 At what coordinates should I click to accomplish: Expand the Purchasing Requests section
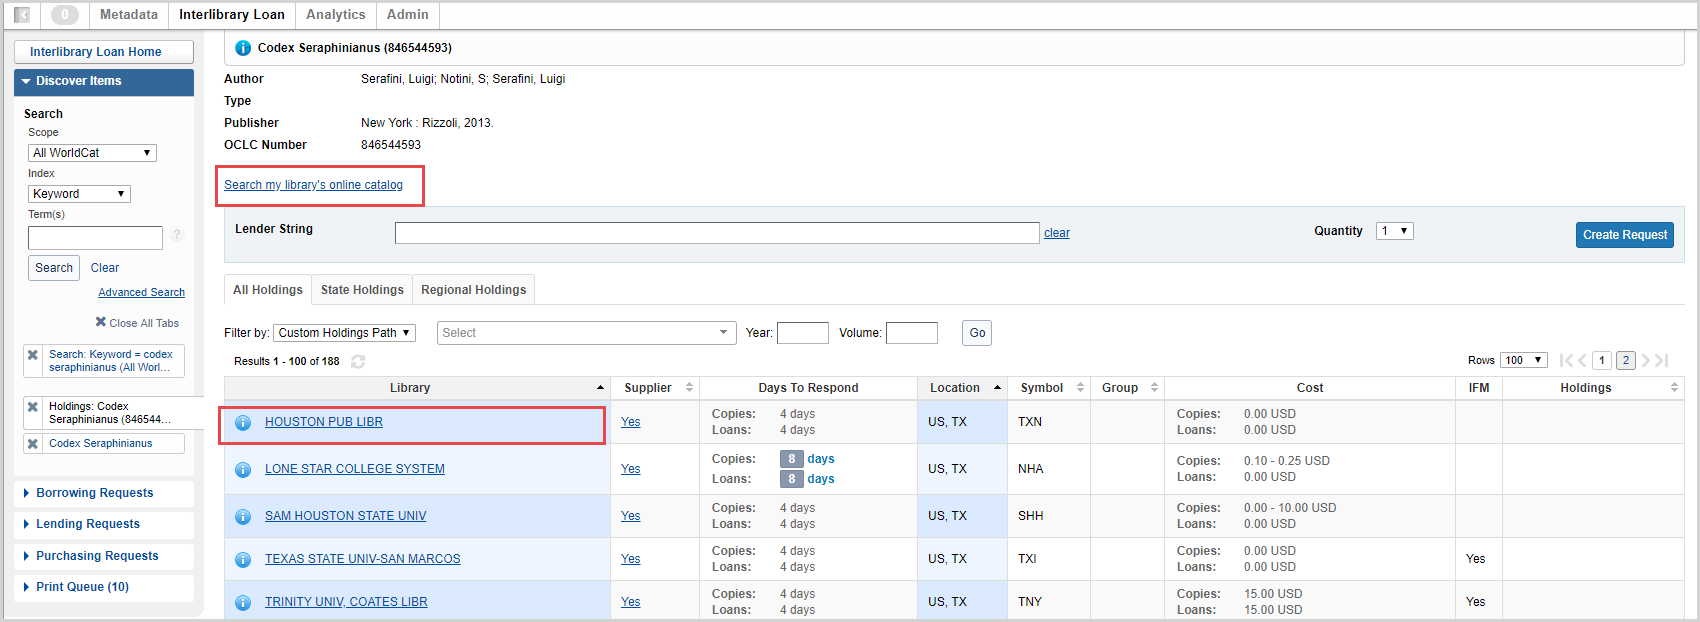104,556
